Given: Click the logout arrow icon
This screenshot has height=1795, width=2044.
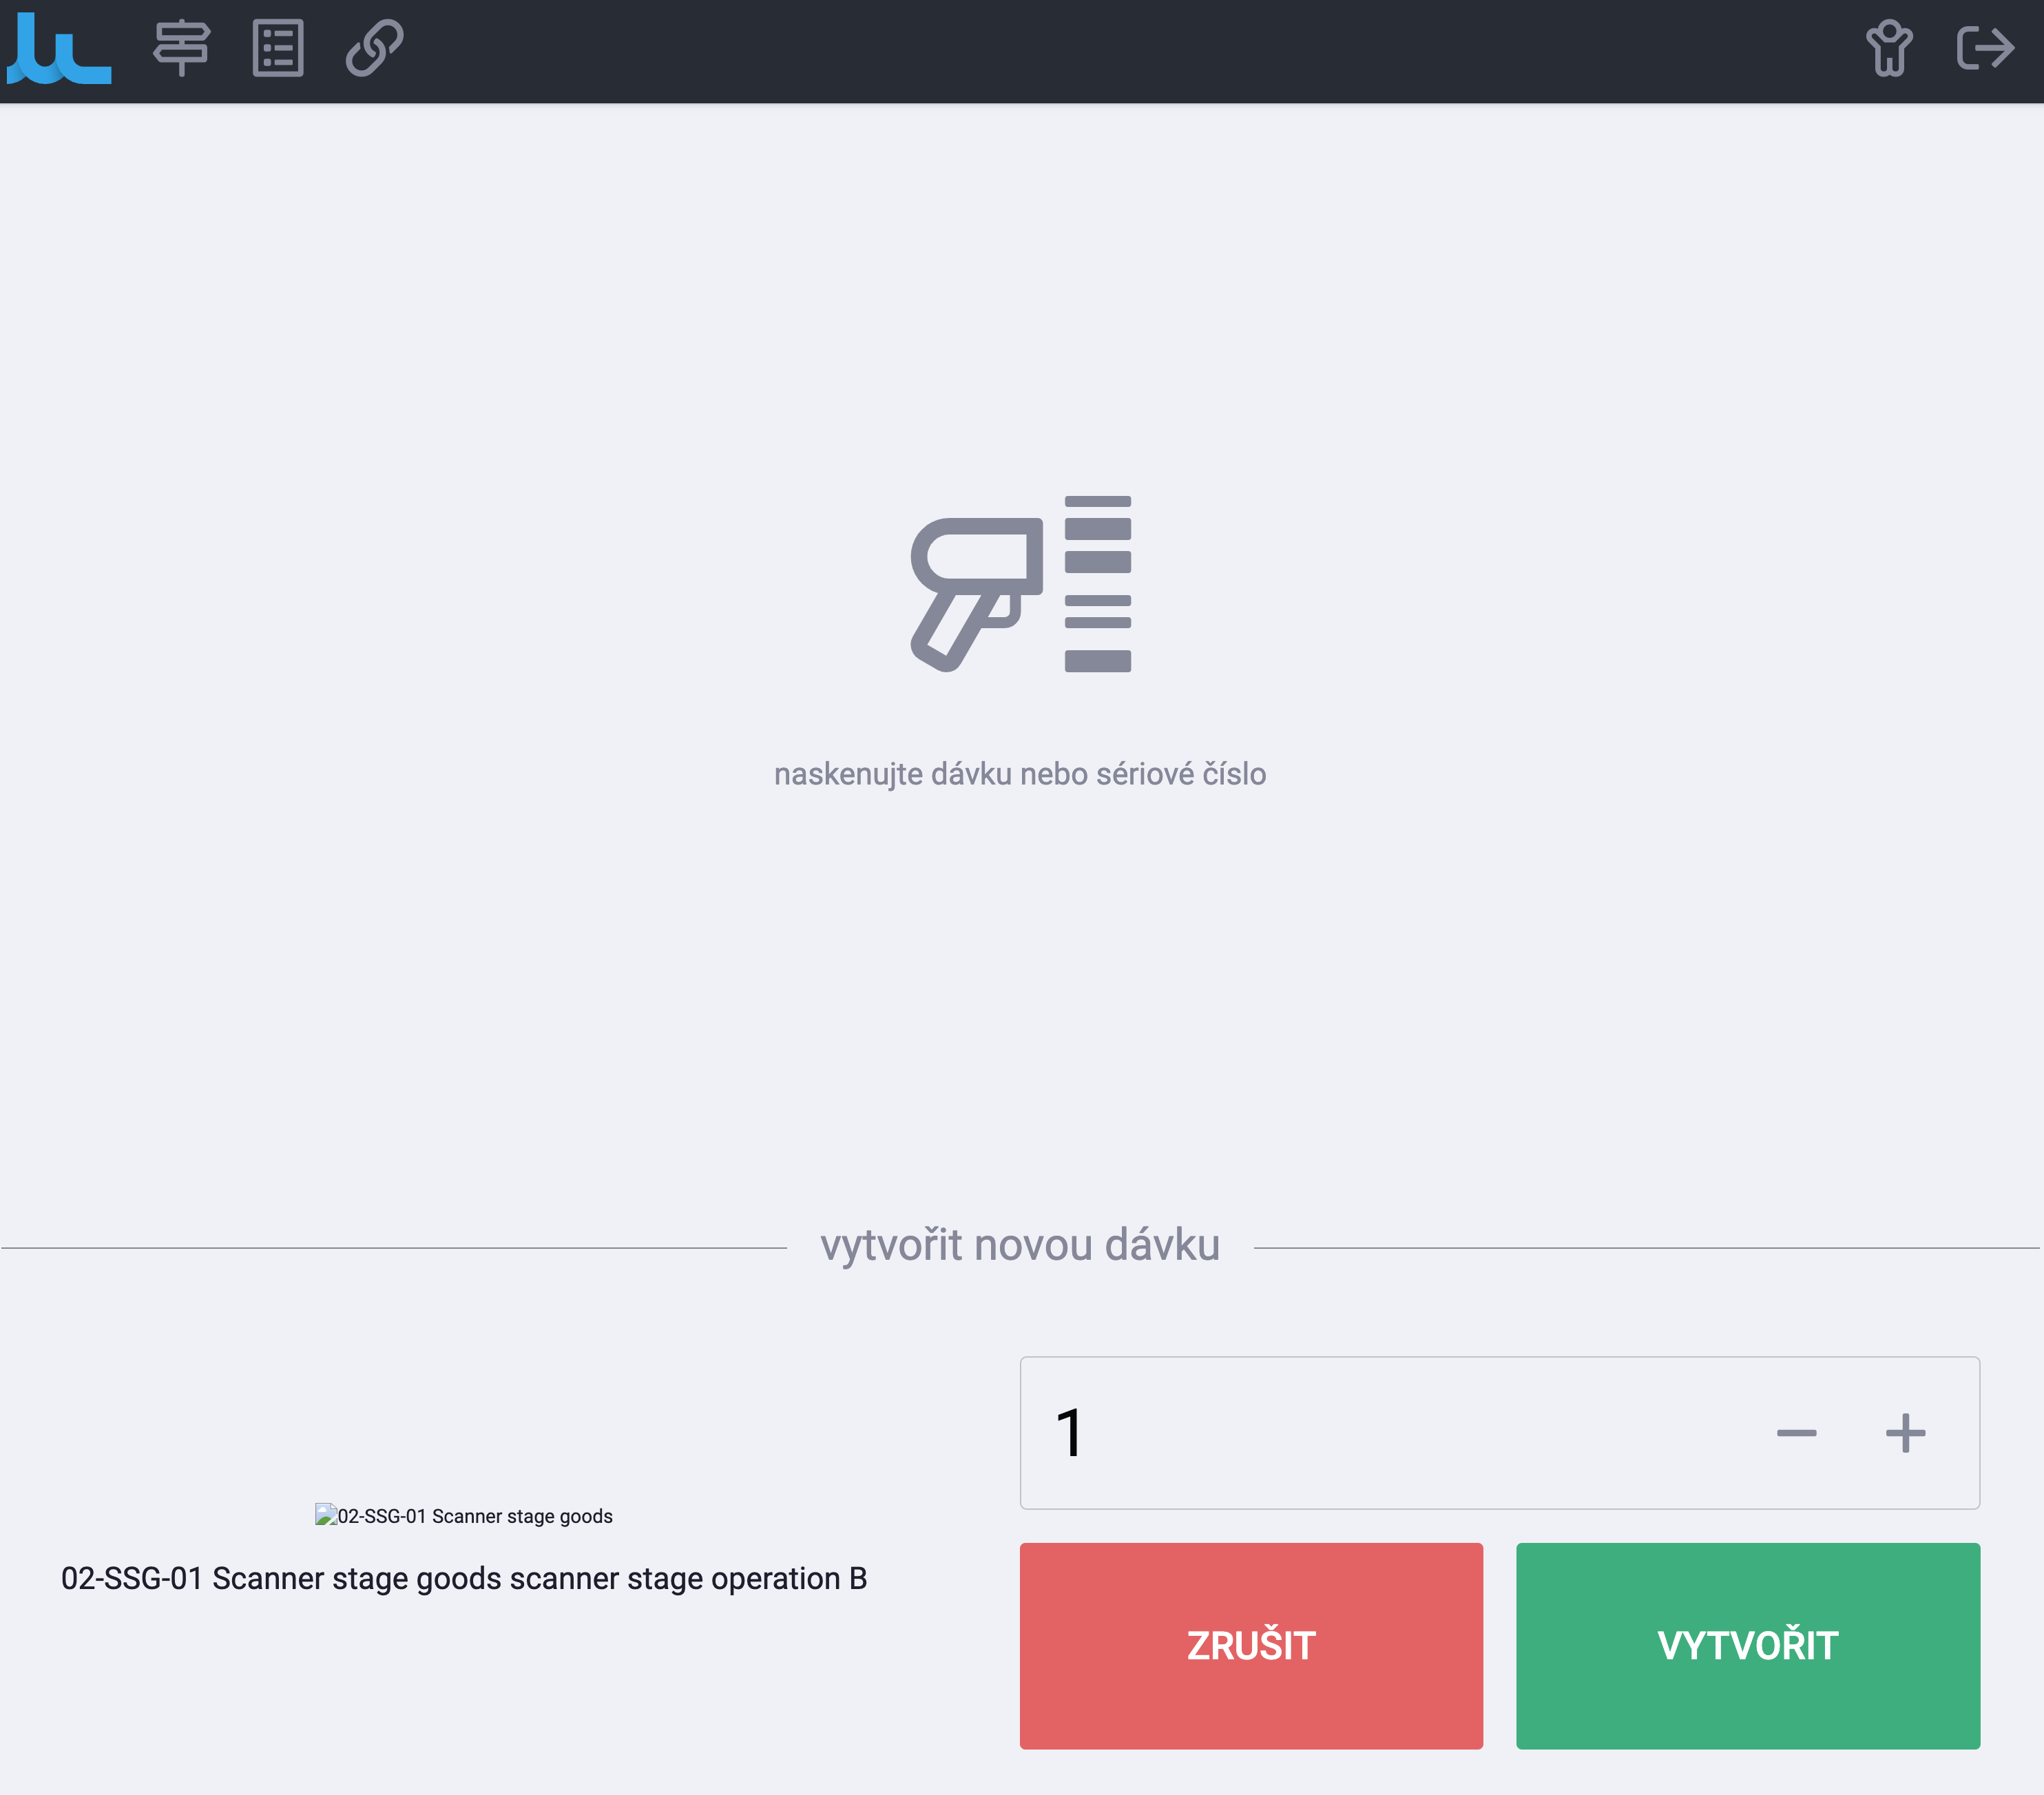Looking at the screenshot, I should (1984, 48).
